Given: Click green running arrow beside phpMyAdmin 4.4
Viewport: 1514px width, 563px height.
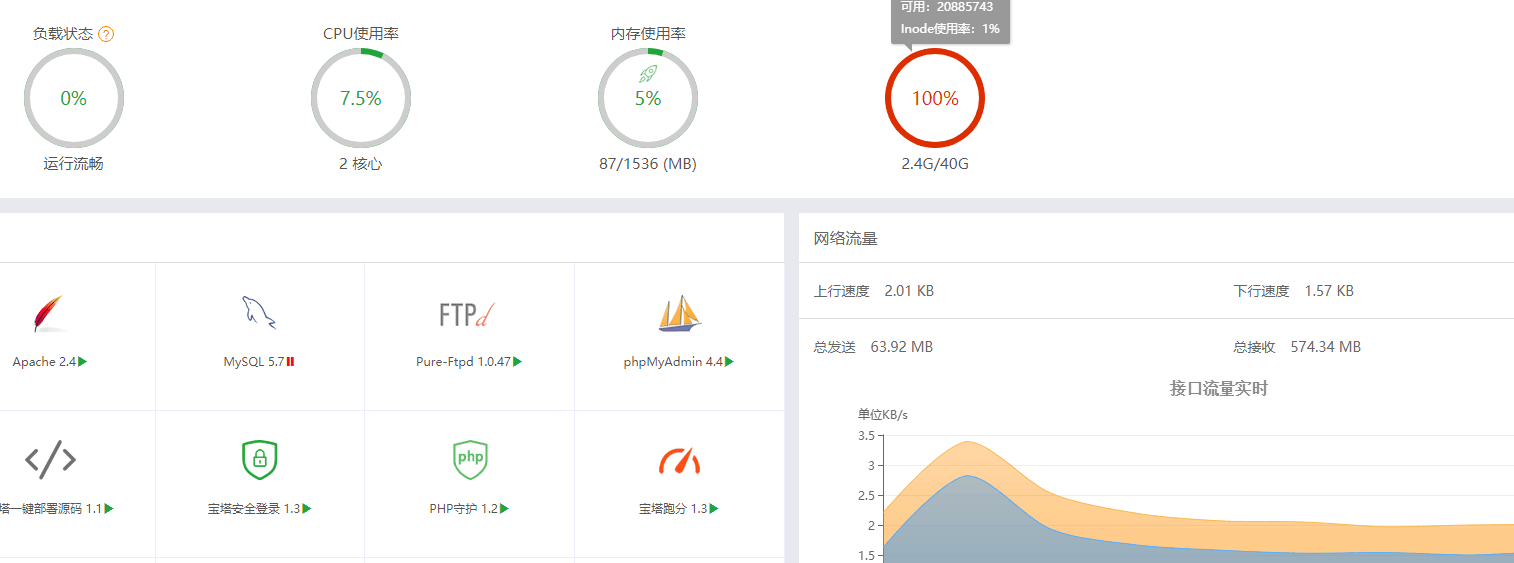Looking at the screenshot, I should tap(730, 362).
